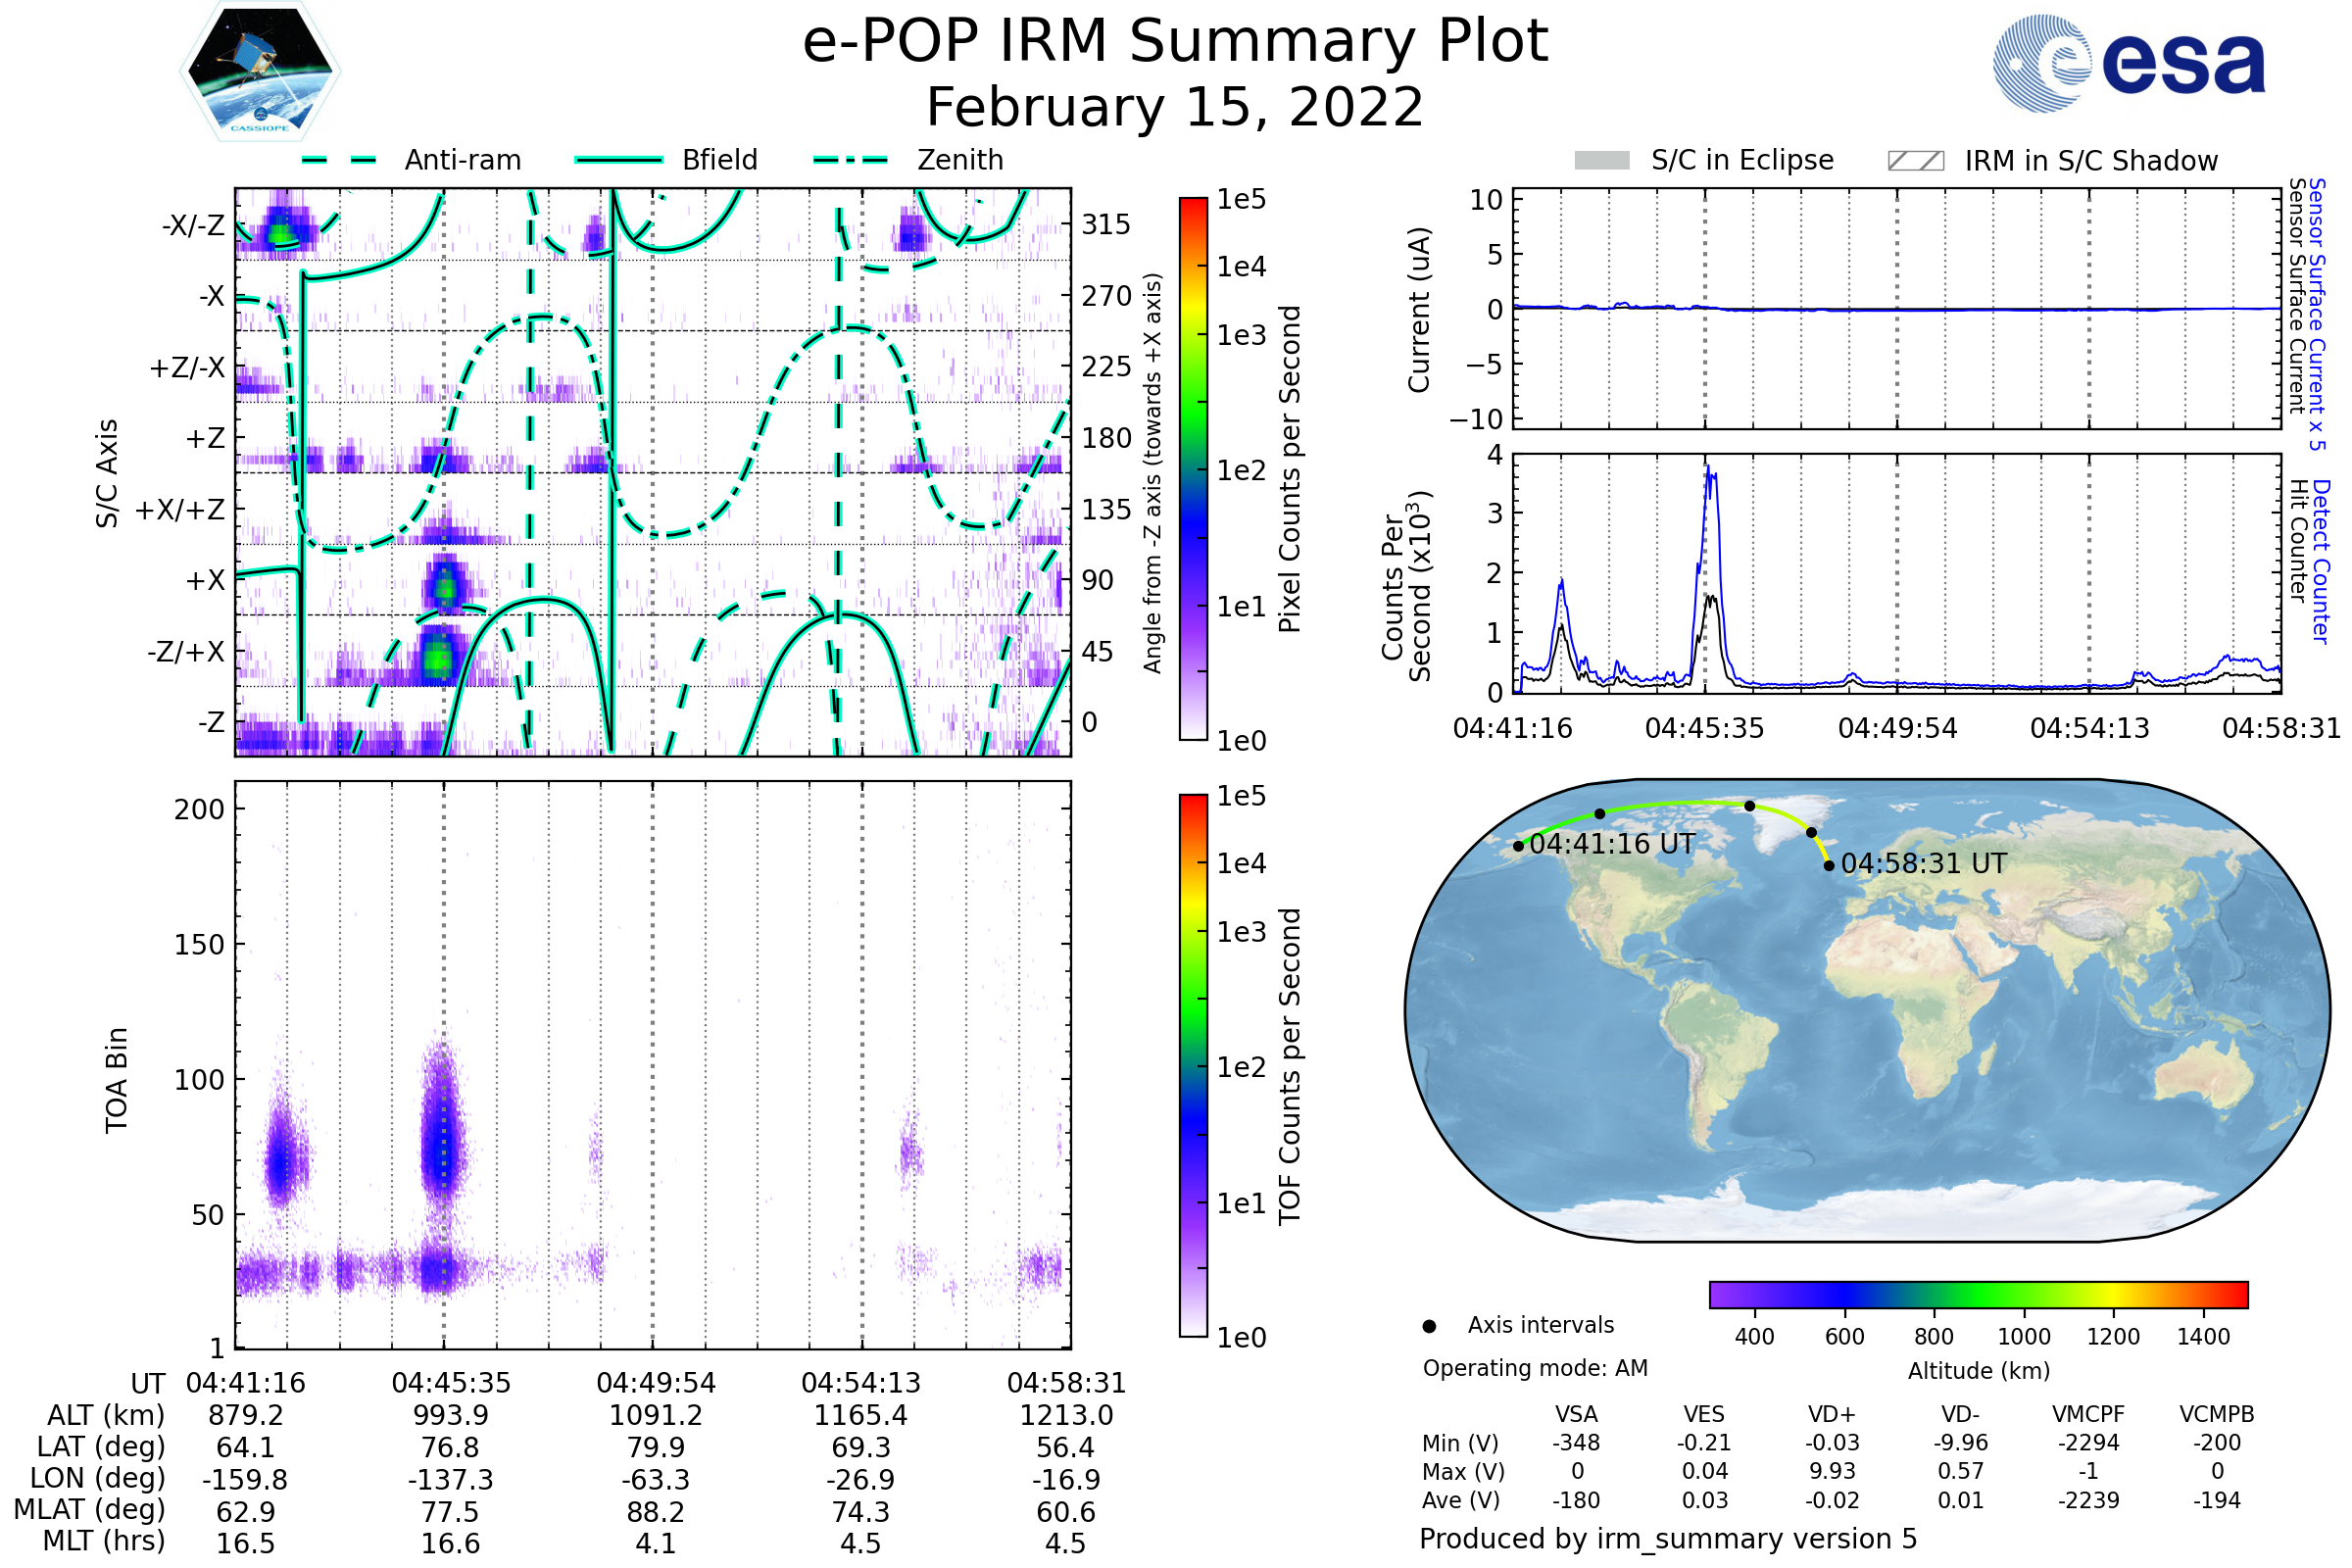
Task: Click the TOF Counts per Second colorbar
Action: coord(1193,1066)
